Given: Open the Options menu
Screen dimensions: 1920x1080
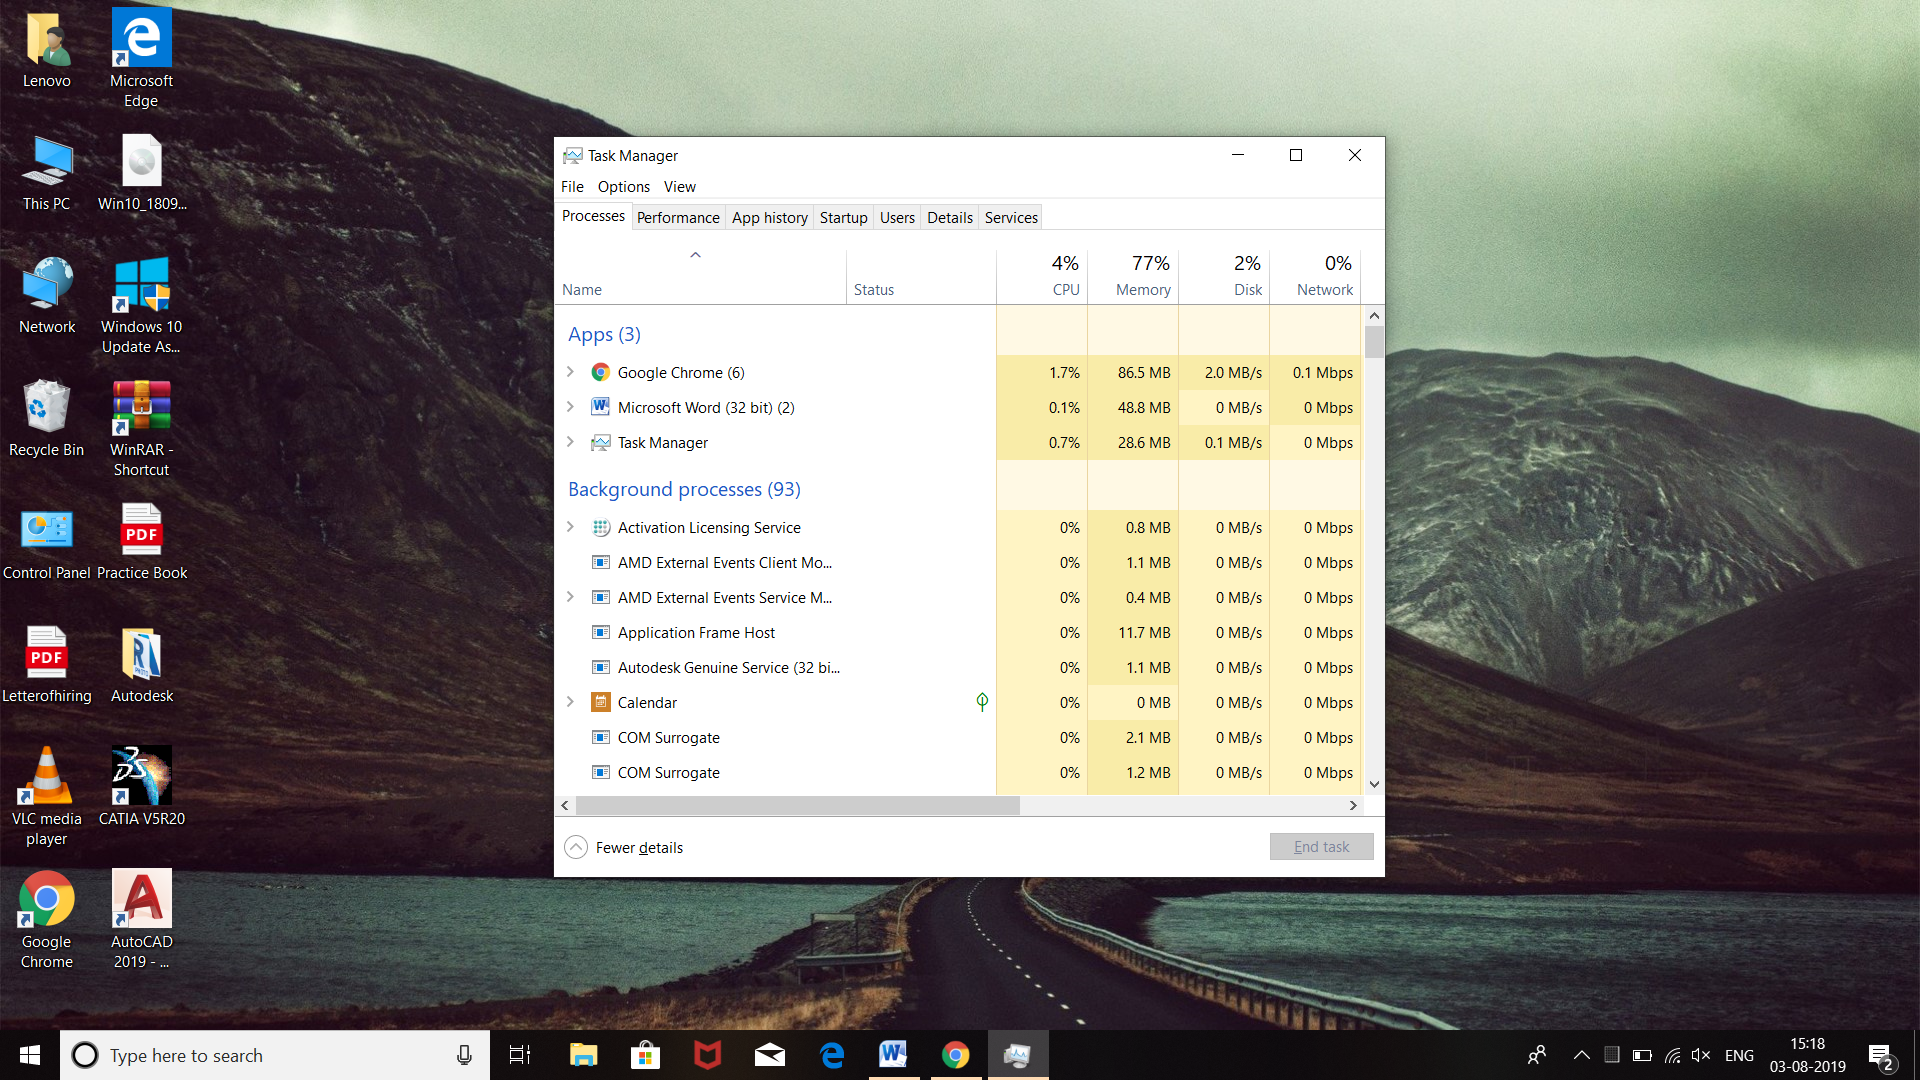Looking at the screenshot, I should [x=623, y=186].
